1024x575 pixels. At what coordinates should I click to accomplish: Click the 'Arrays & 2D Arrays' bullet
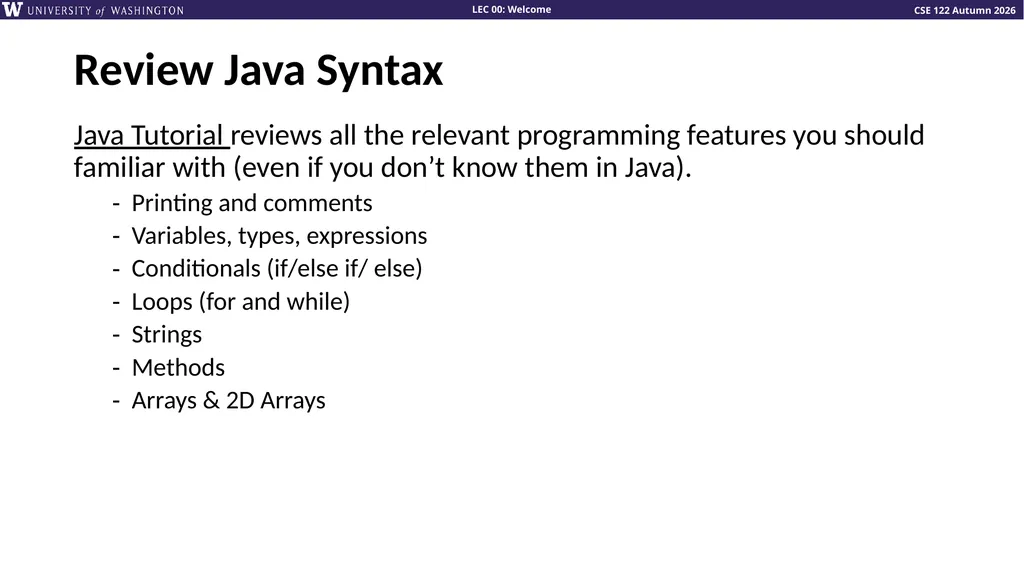click(x=229, y=401)
